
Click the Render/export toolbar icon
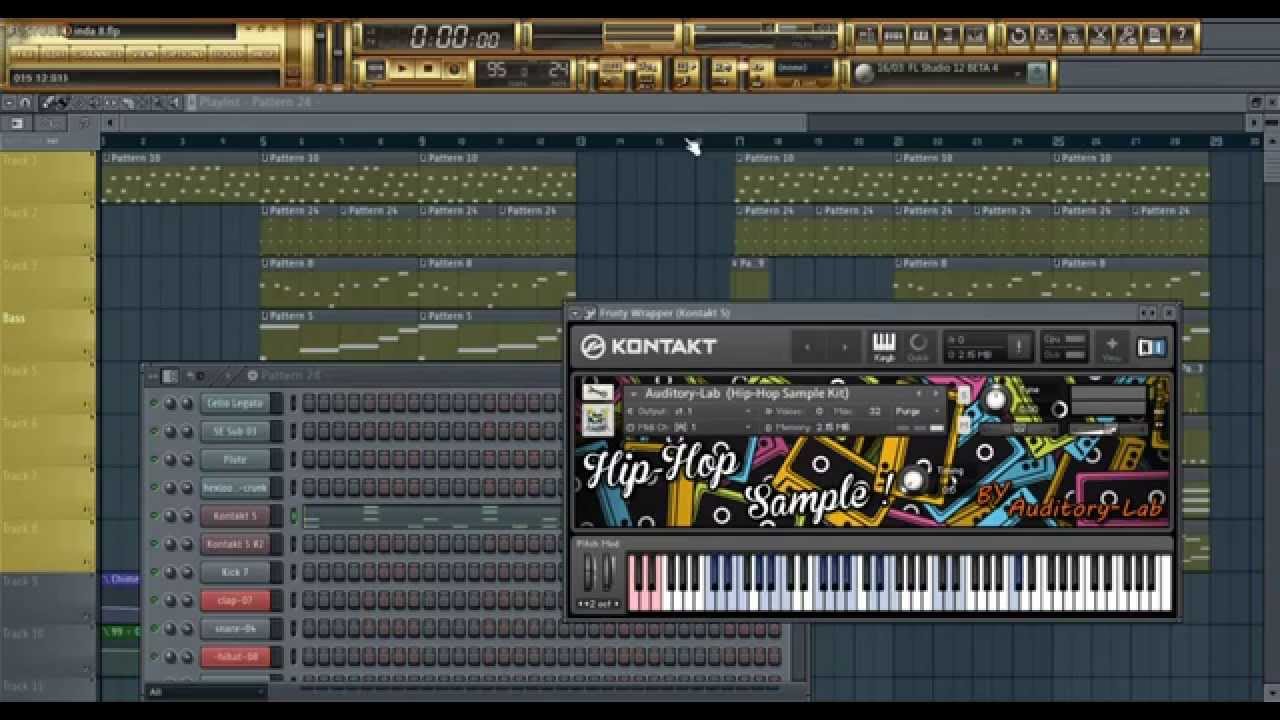(x=1072, y=37)
